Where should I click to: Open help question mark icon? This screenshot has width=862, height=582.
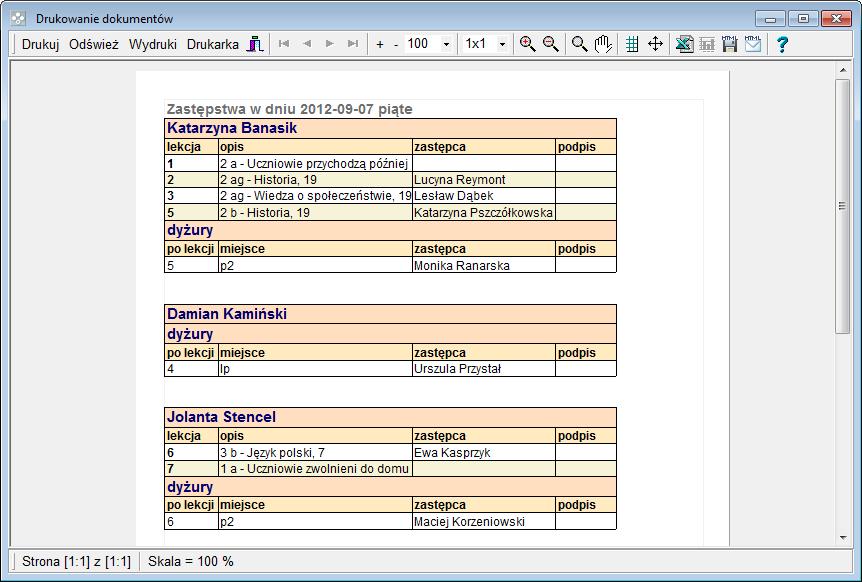point(782,44)
